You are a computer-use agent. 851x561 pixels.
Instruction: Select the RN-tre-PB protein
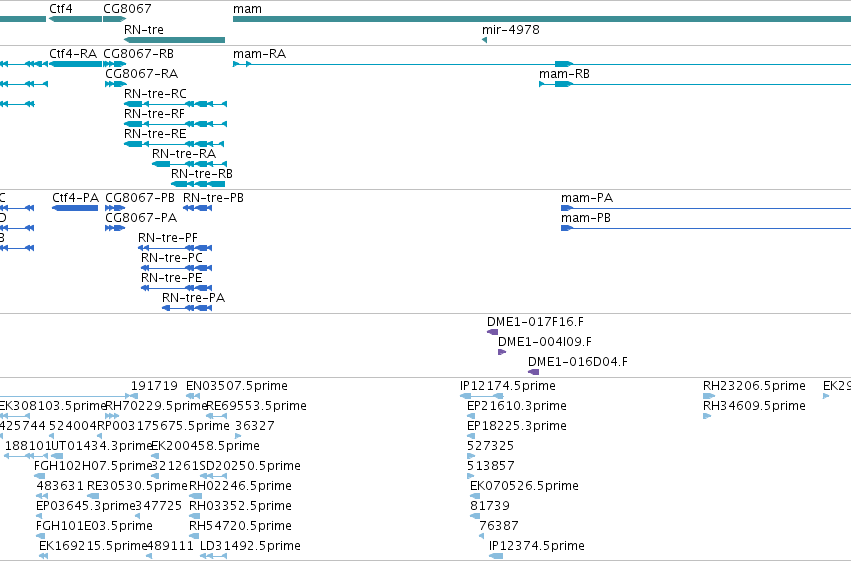click(x=198, y=208)
